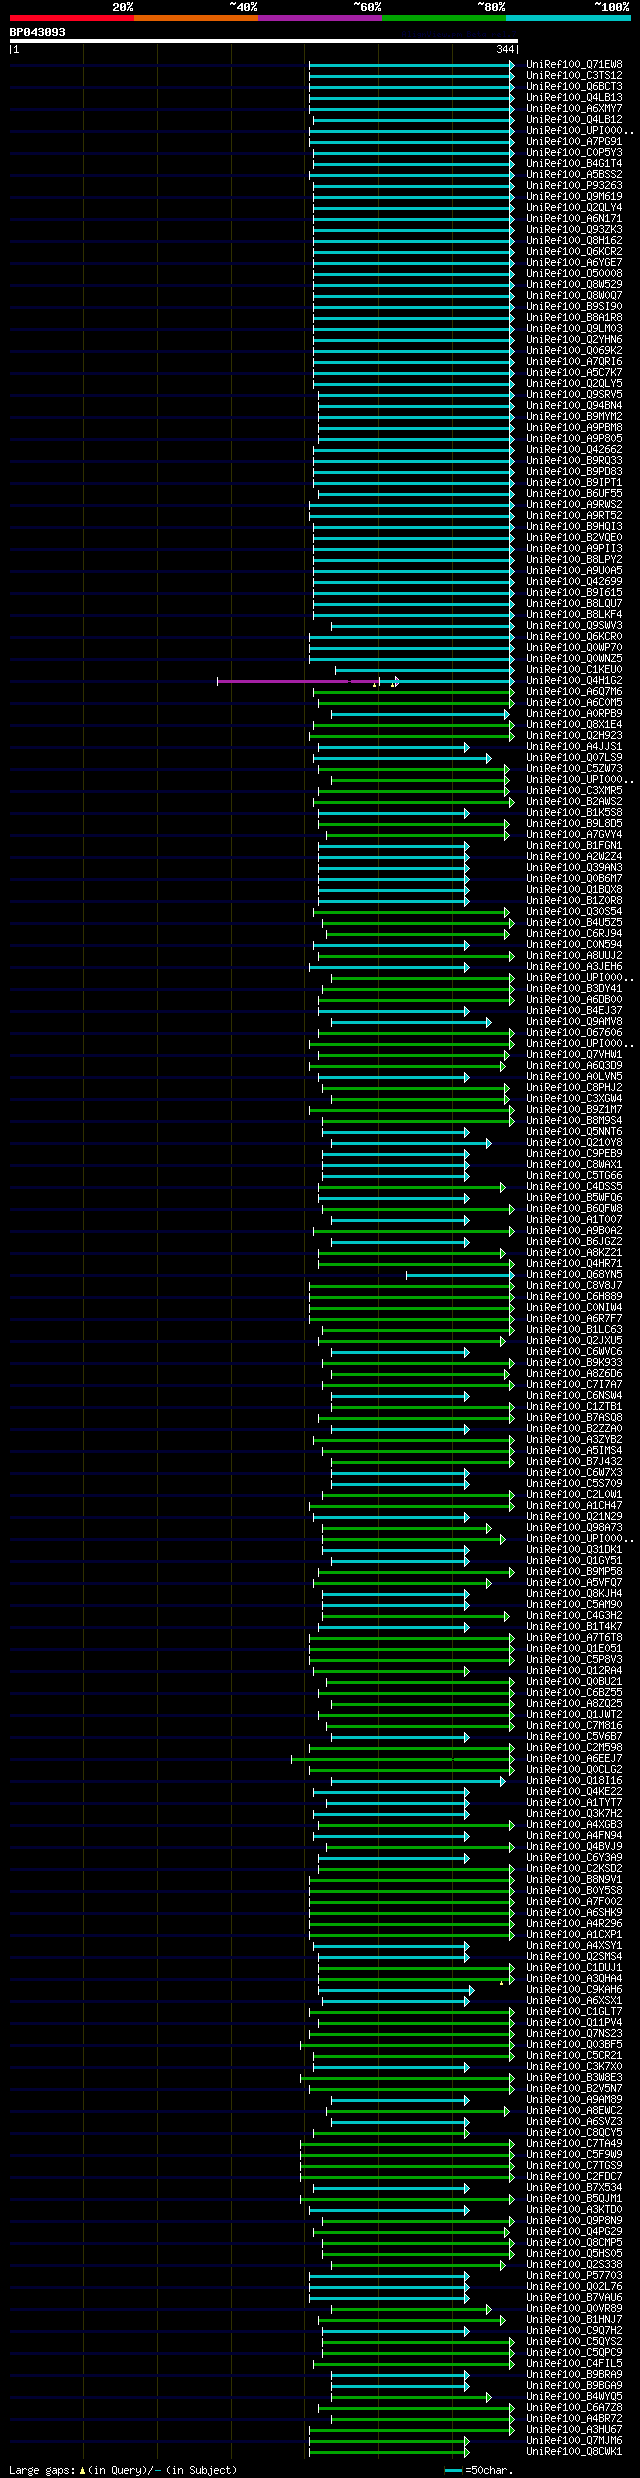
Task: Select hit label UniRef100_A6YGE7
Action: (x=574, y=263)
